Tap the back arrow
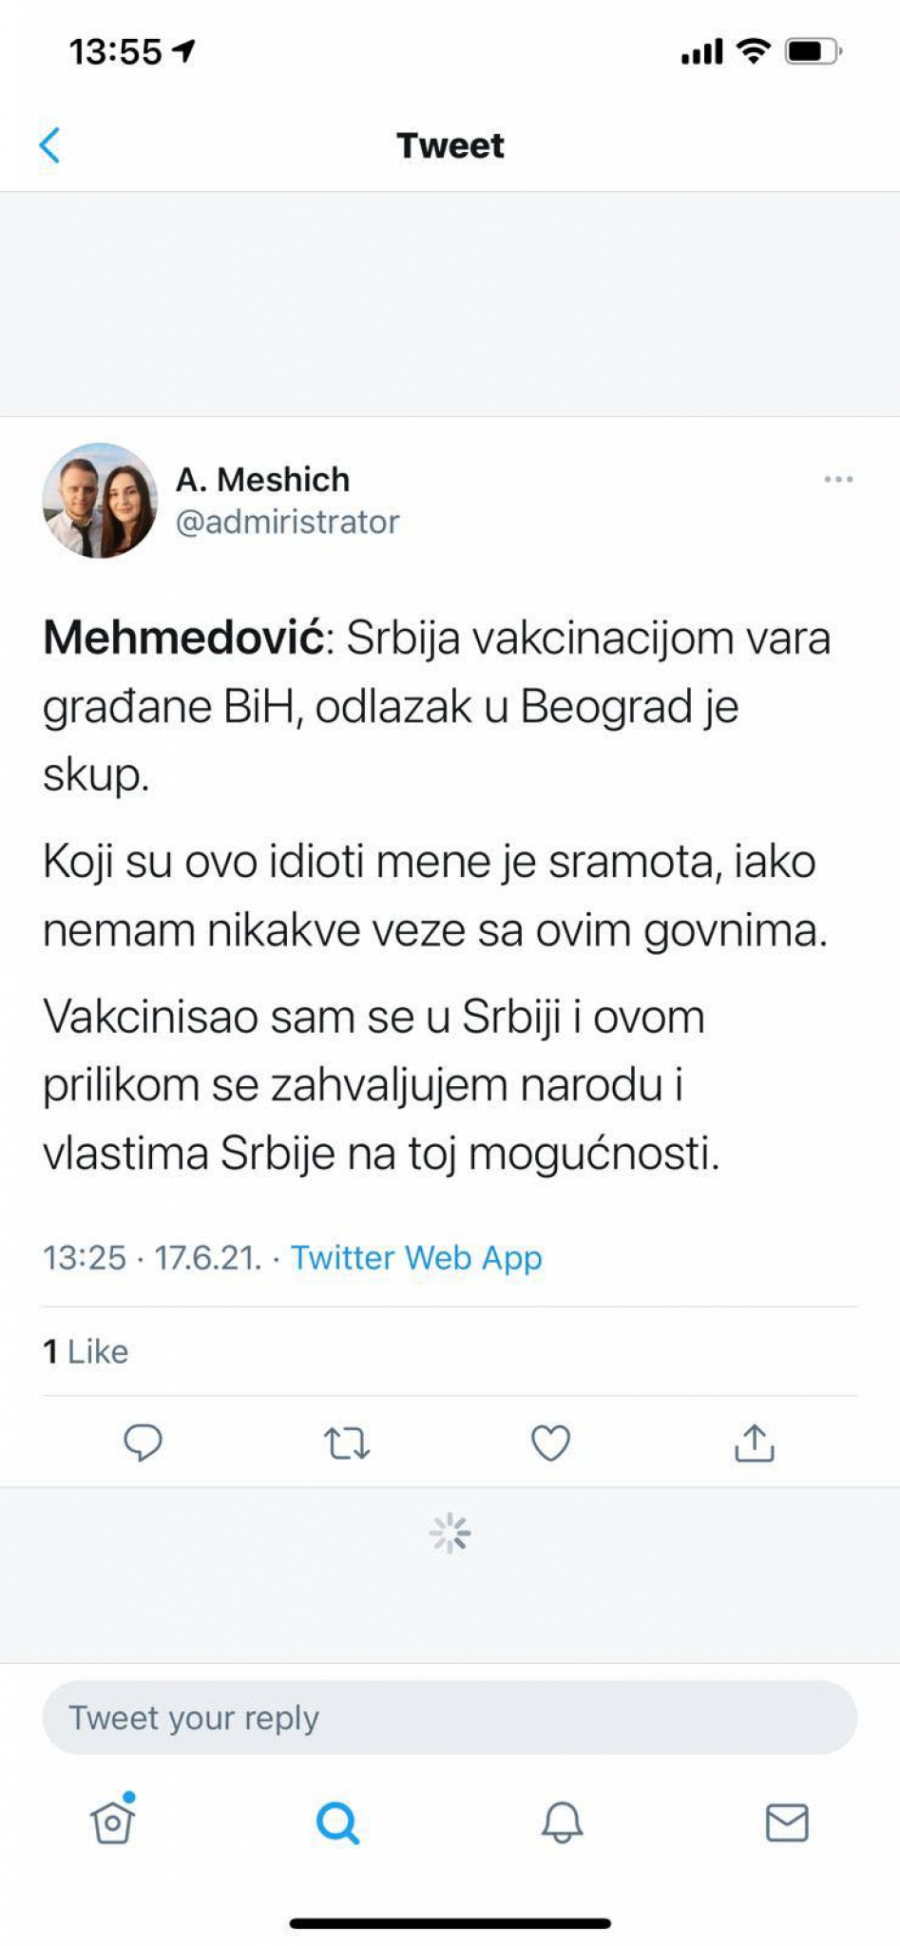Screen dimensions: 900x1946 click(50, 146)
